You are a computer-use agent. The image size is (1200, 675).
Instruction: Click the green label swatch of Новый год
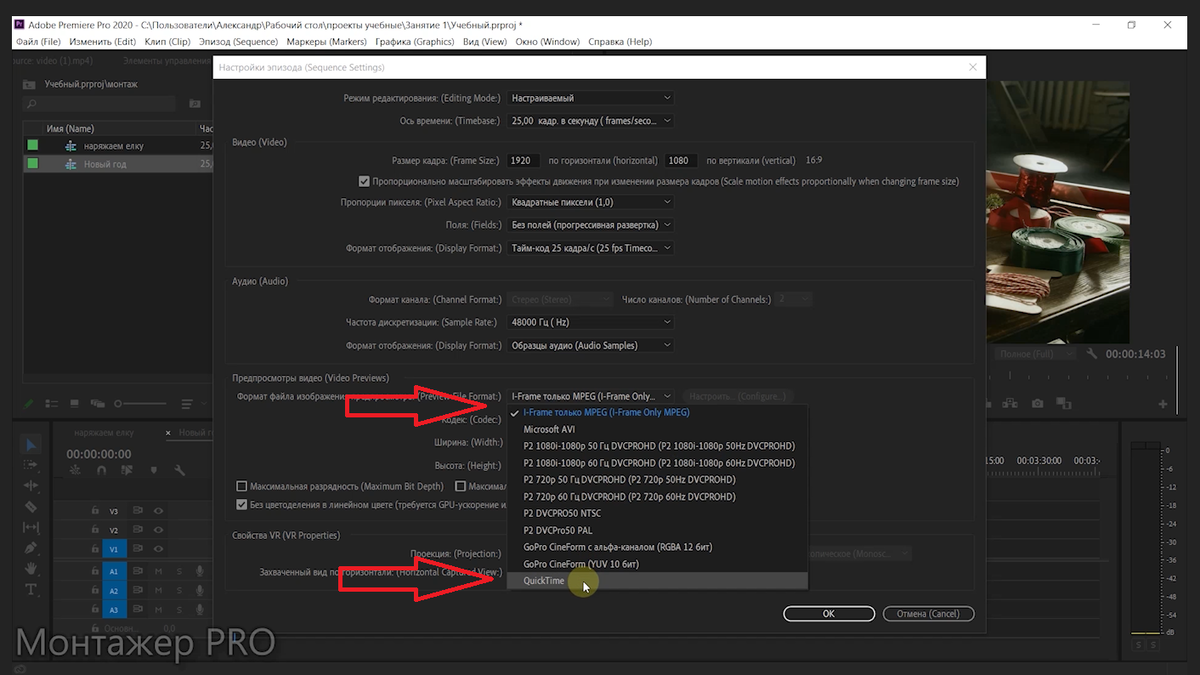(x=32, y=163)
